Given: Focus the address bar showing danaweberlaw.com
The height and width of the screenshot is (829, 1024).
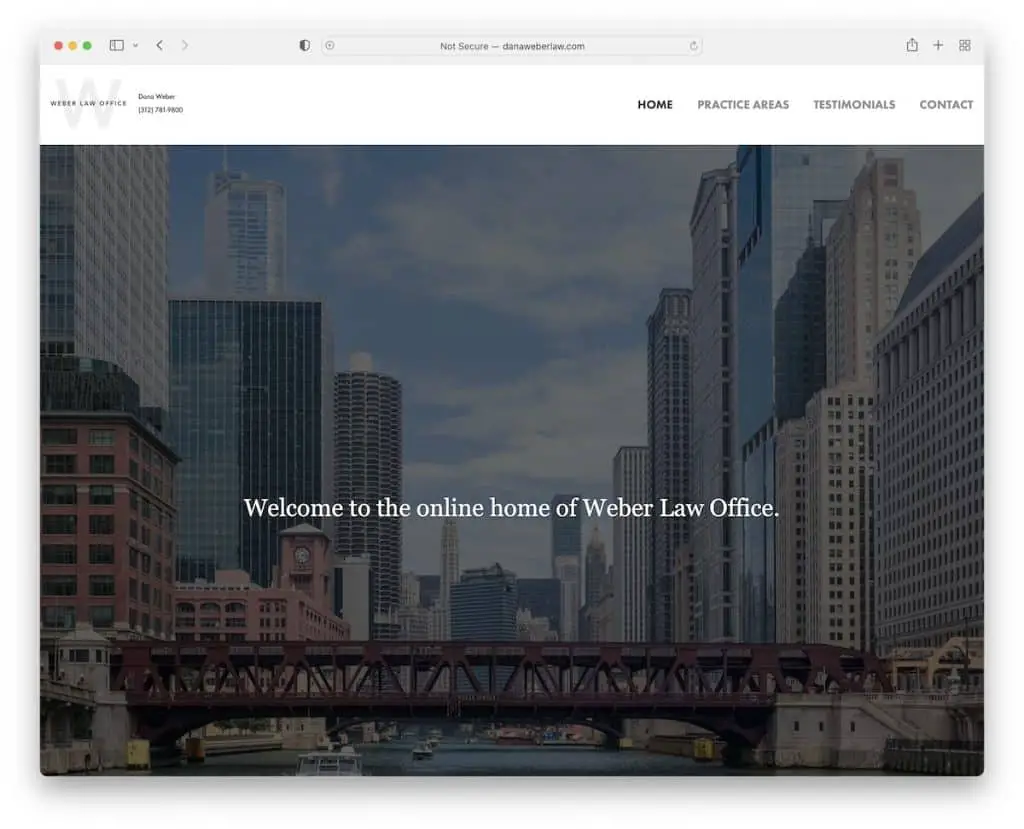Looking at the screenshot, I should (512, 46).
